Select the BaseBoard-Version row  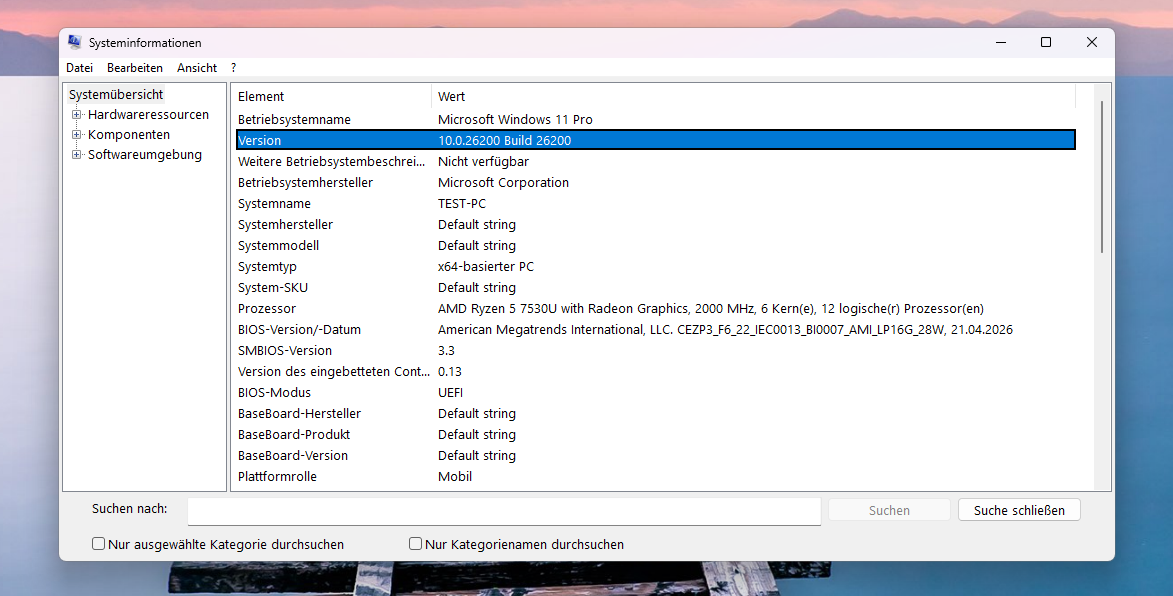(x=656, y=455)
